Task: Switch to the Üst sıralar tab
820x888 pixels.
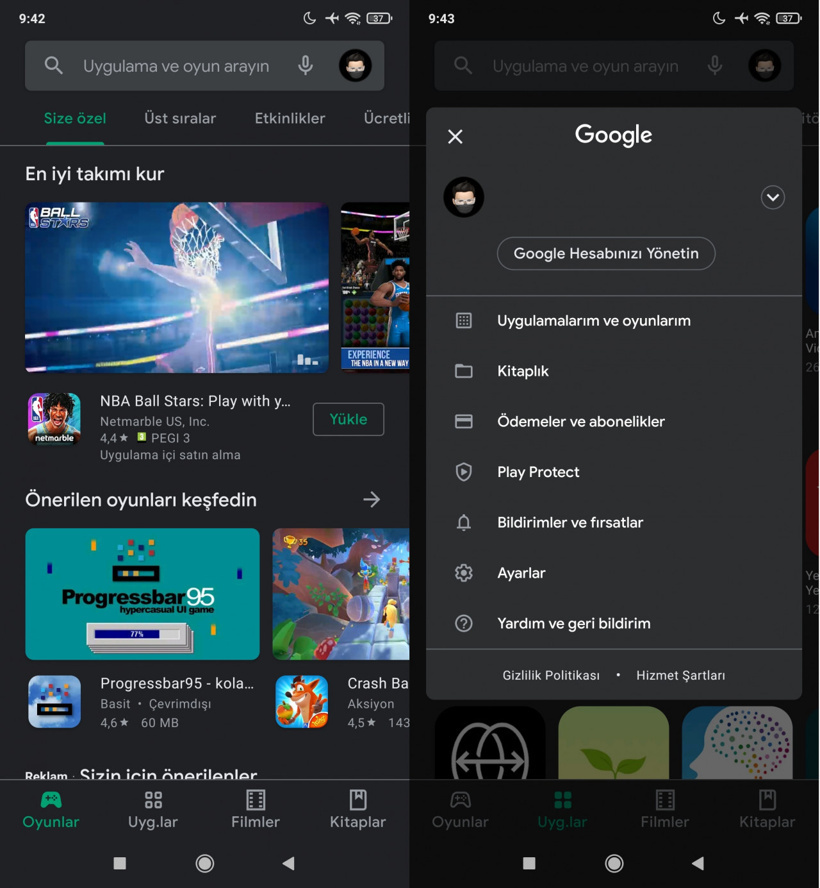Action: [x=179, y=118]
